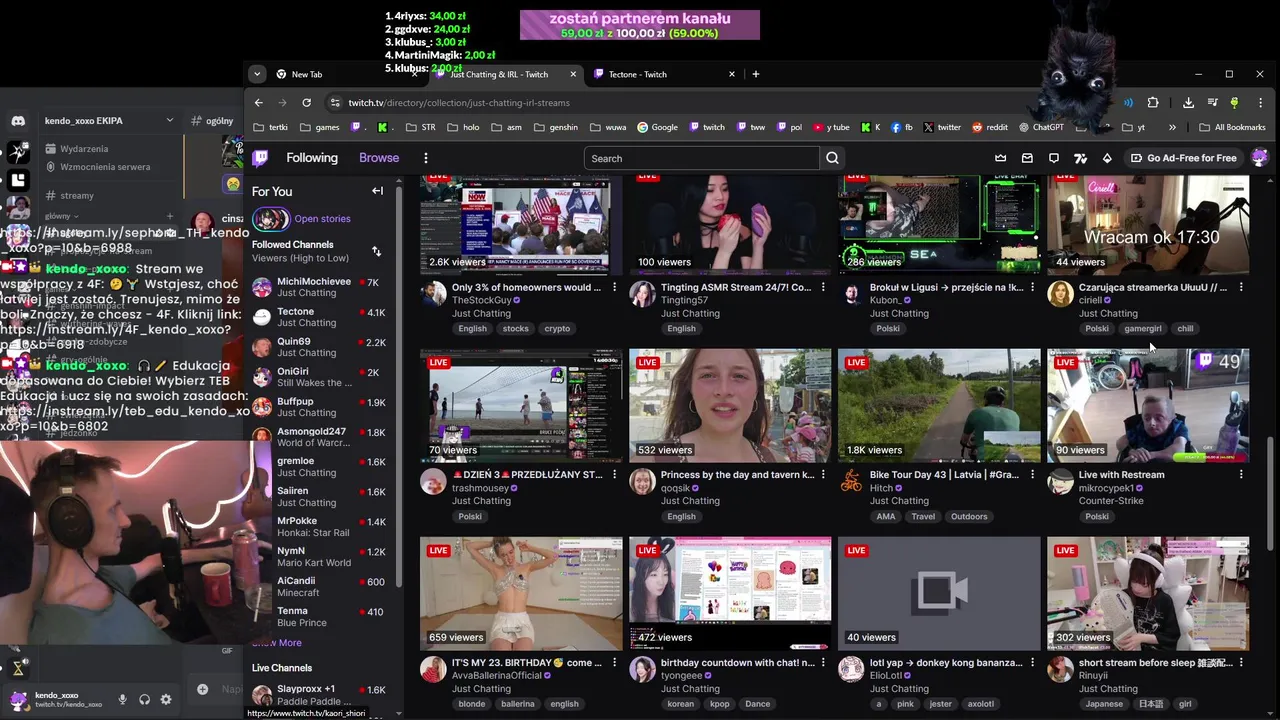Focus the Twitch search field
The image size is (1280, 720).
coord(702,158)
